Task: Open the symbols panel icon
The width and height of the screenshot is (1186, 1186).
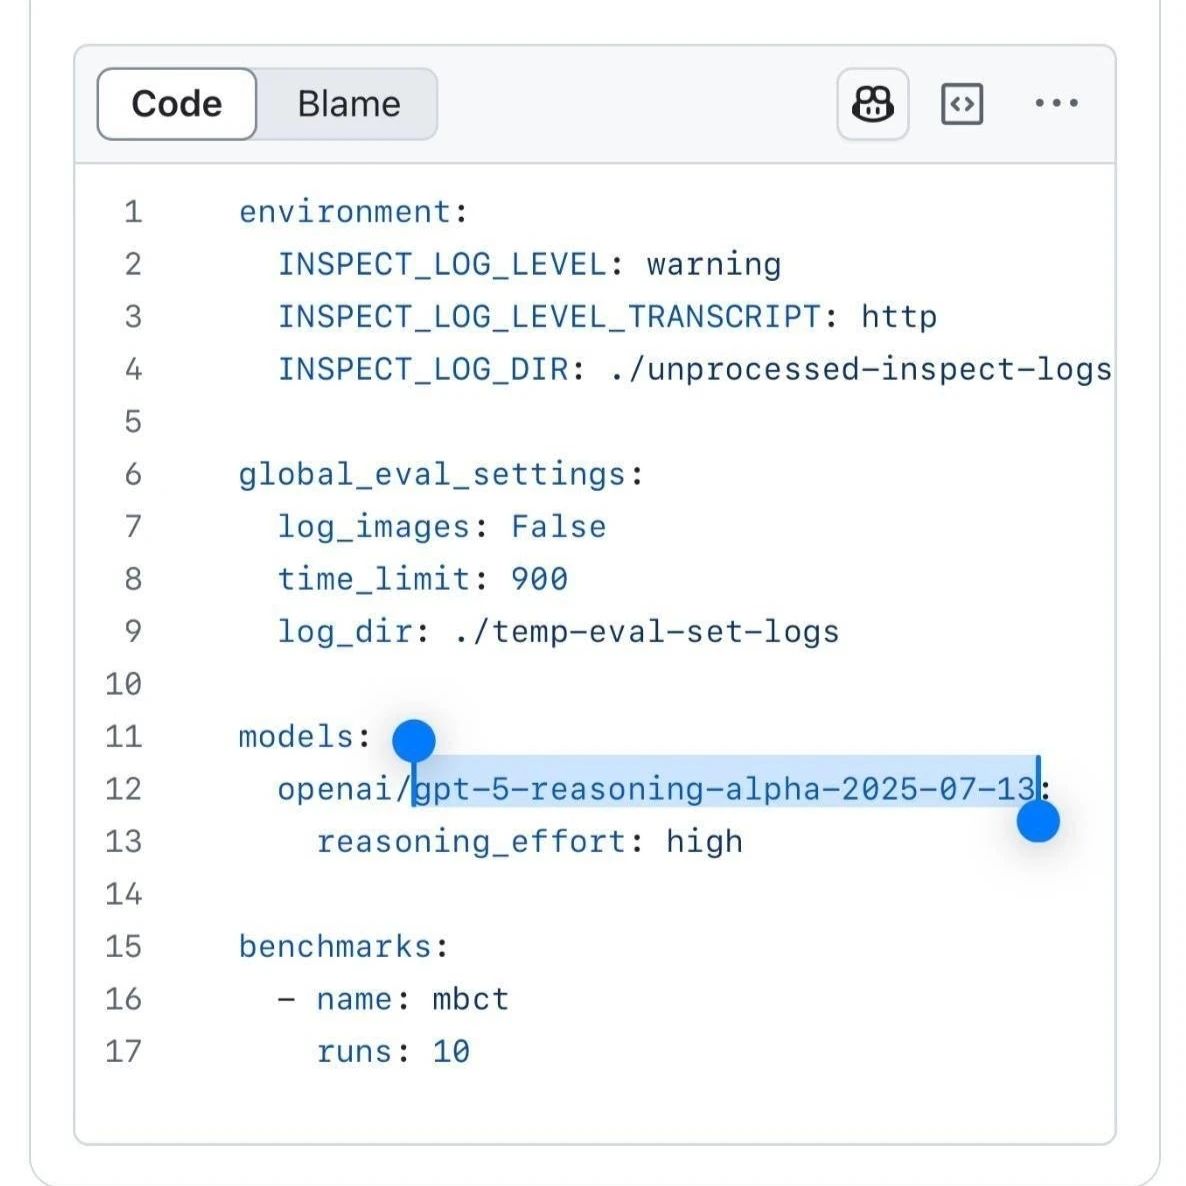Action: tap(962, 104)
